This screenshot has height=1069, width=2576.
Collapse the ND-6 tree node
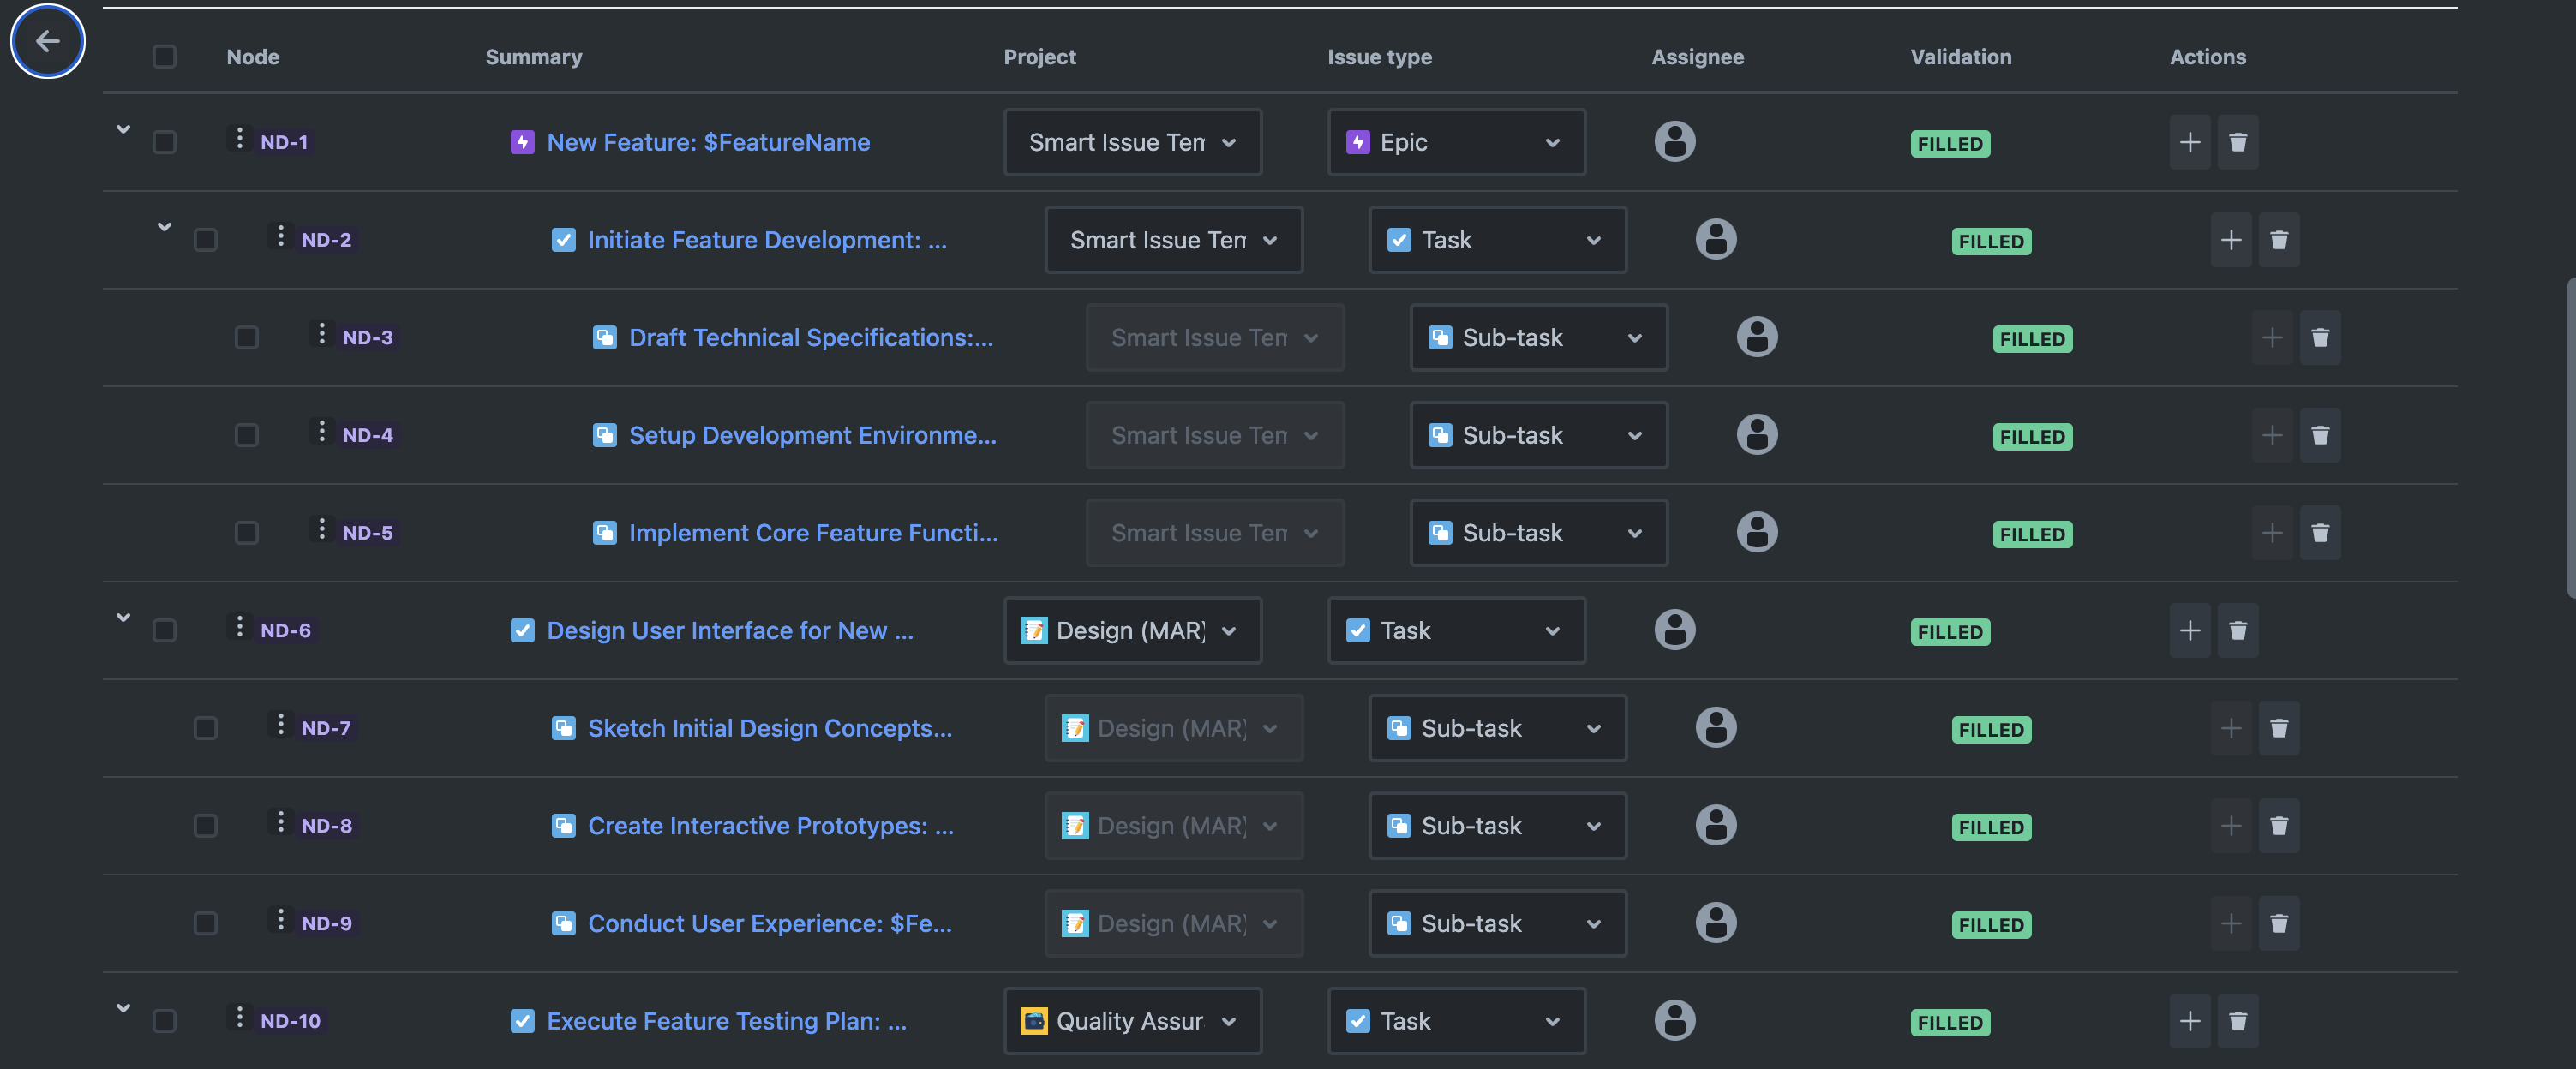(x=123, y=617)
